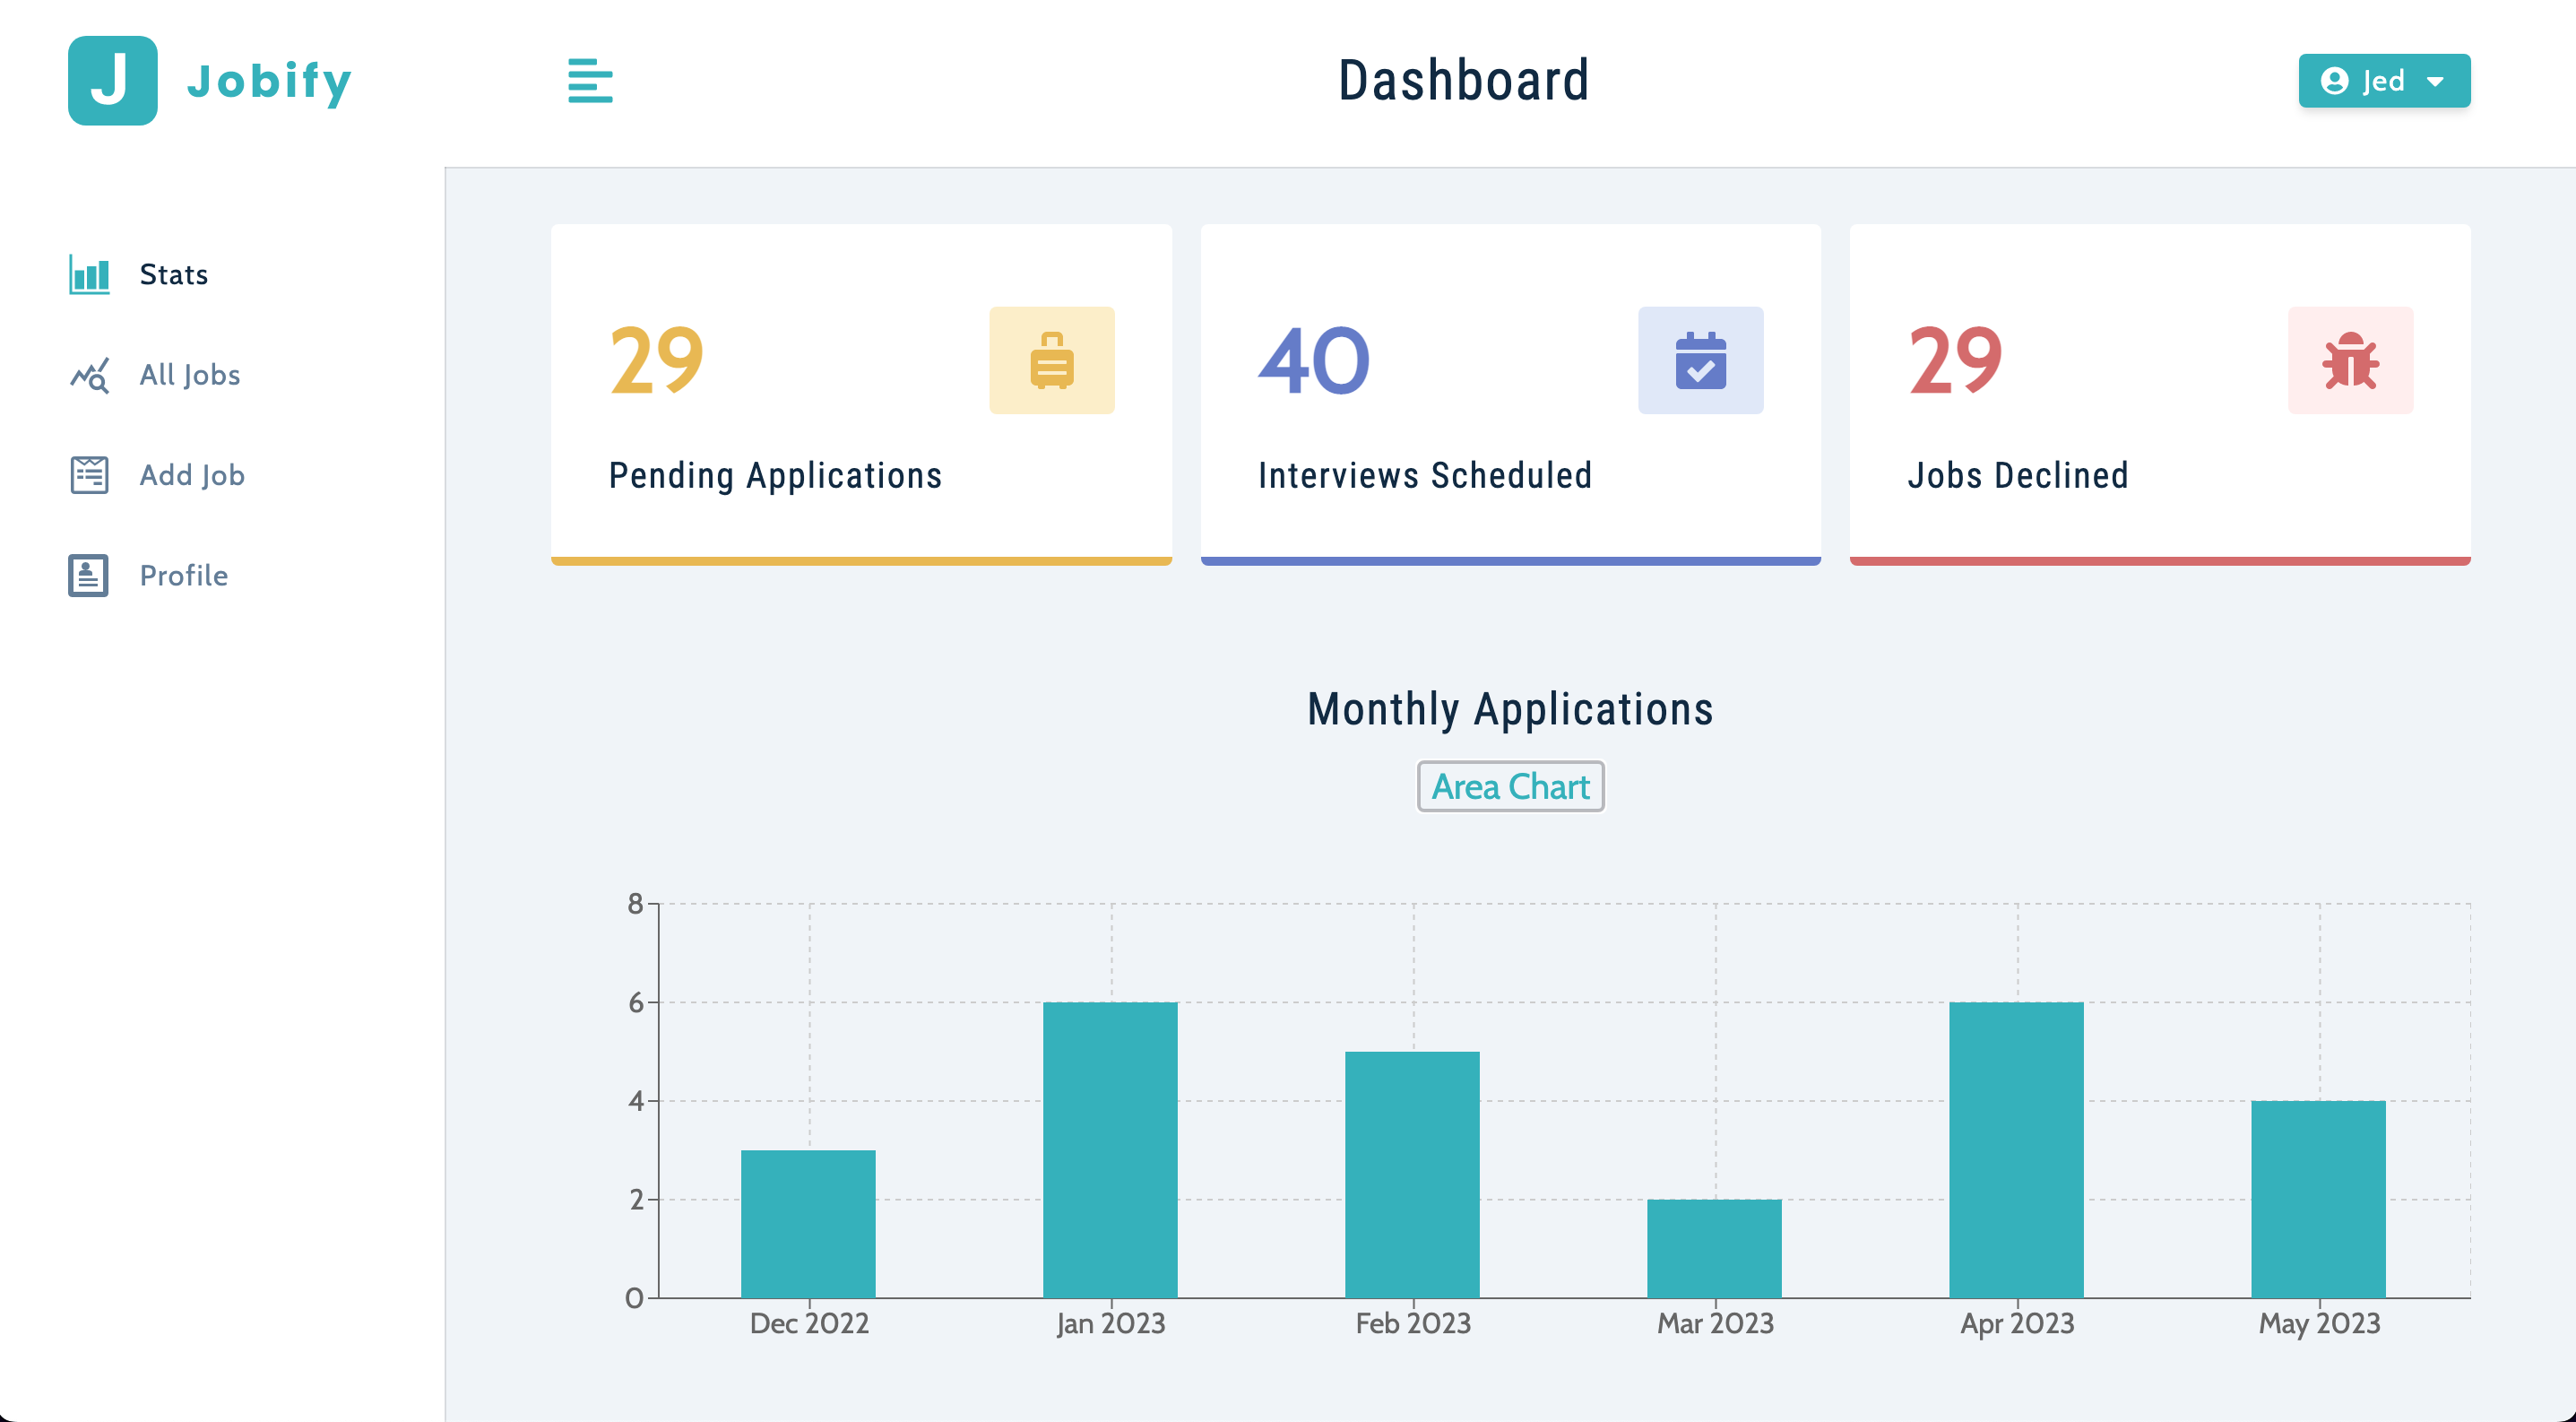Click the Jobify J logo icon
The height and width of the screenshot is (1422, 2576).
[x=112, y=81]
